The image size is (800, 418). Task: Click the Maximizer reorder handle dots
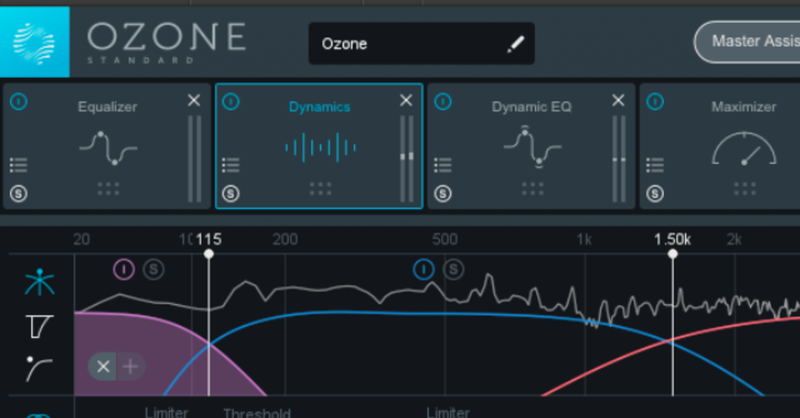(745, 189)
